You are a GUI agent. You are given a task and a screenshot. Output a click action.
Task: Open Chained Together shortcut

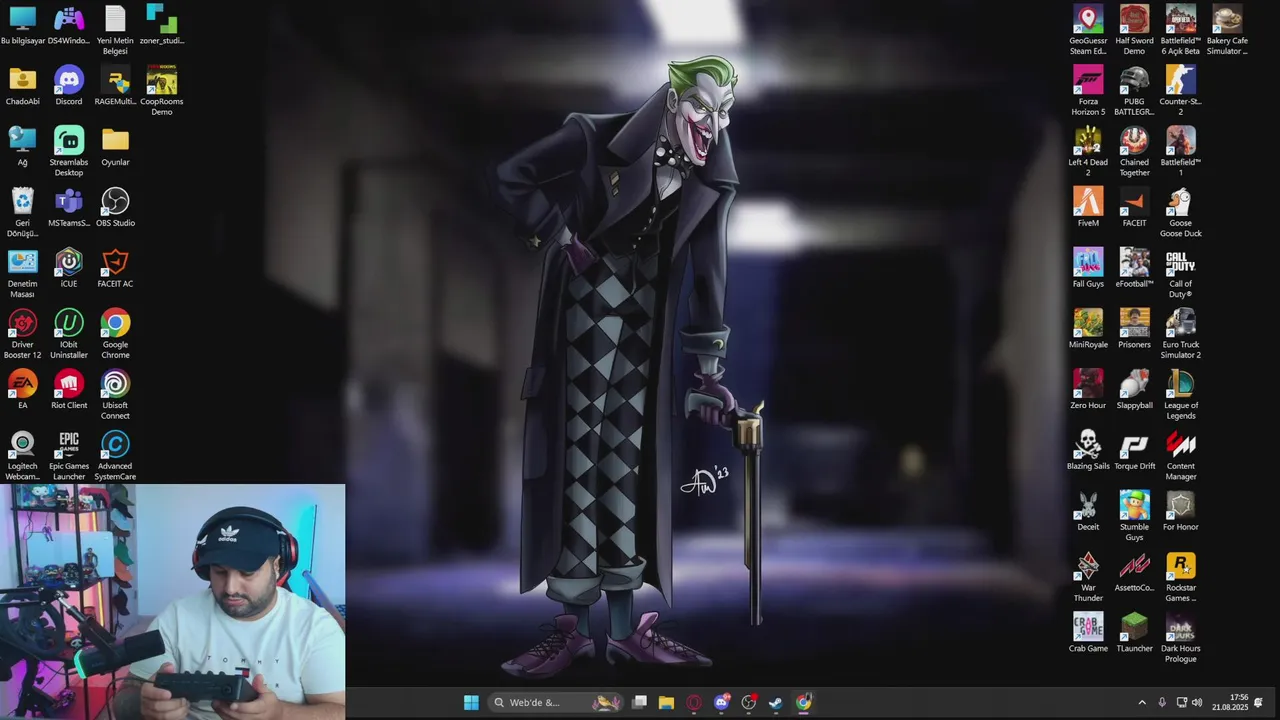pos(1134,152)
